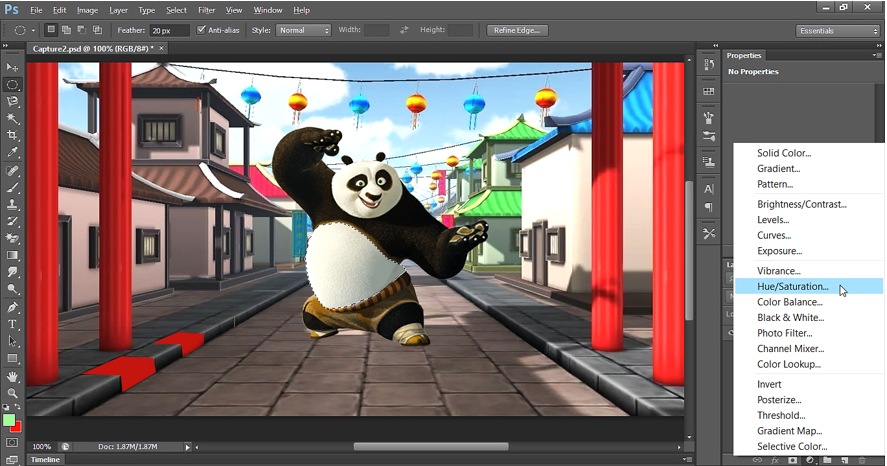The width and height of the screenshot is (887, 466).
Task: Choose Subtract from selection mode
Action: tap(81, 30)
